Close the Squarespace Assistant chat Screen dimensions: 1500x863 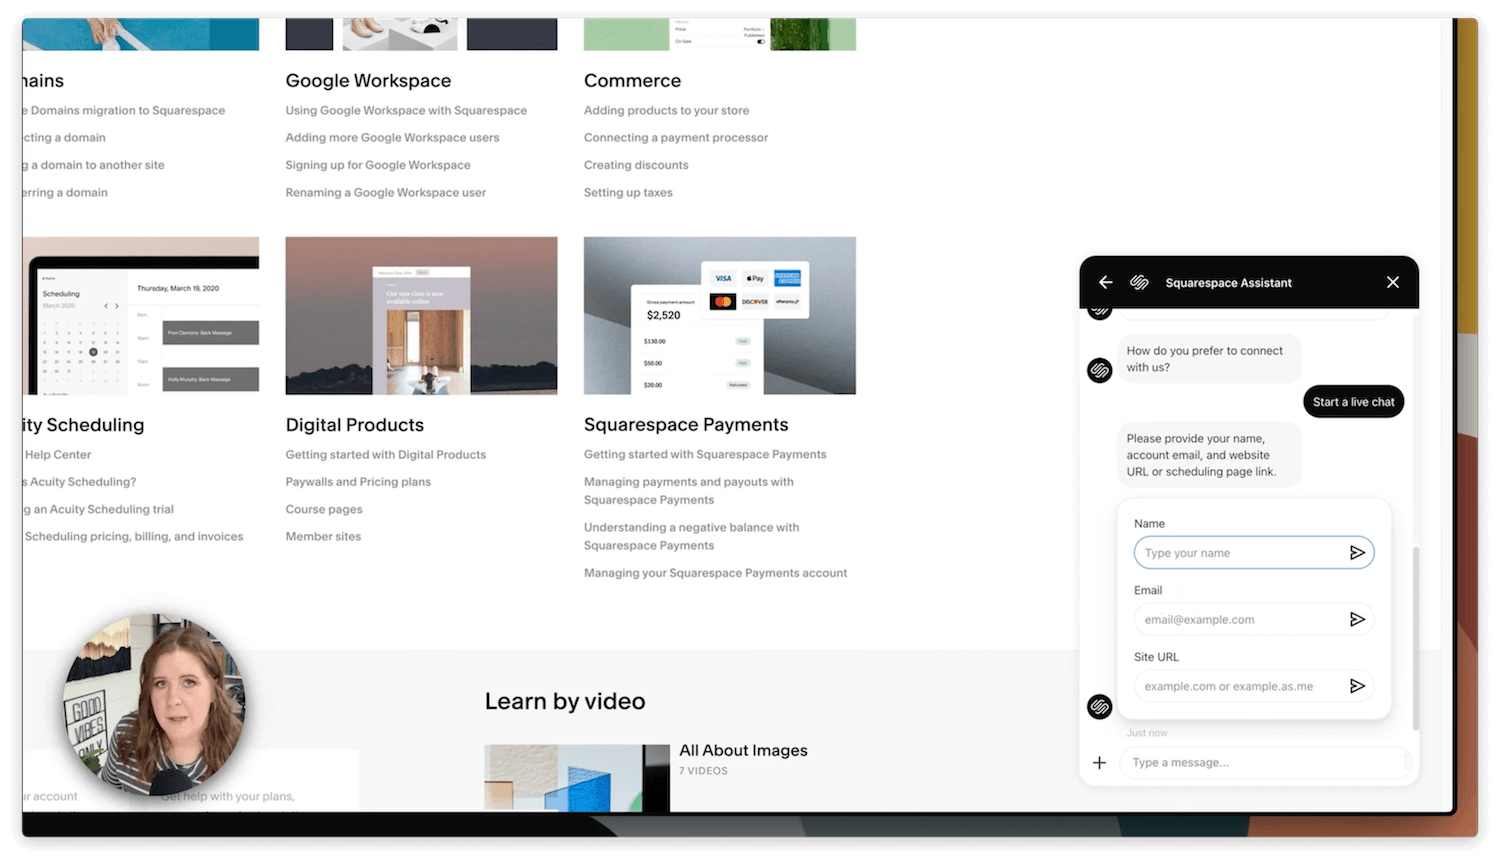(1393, 283)
